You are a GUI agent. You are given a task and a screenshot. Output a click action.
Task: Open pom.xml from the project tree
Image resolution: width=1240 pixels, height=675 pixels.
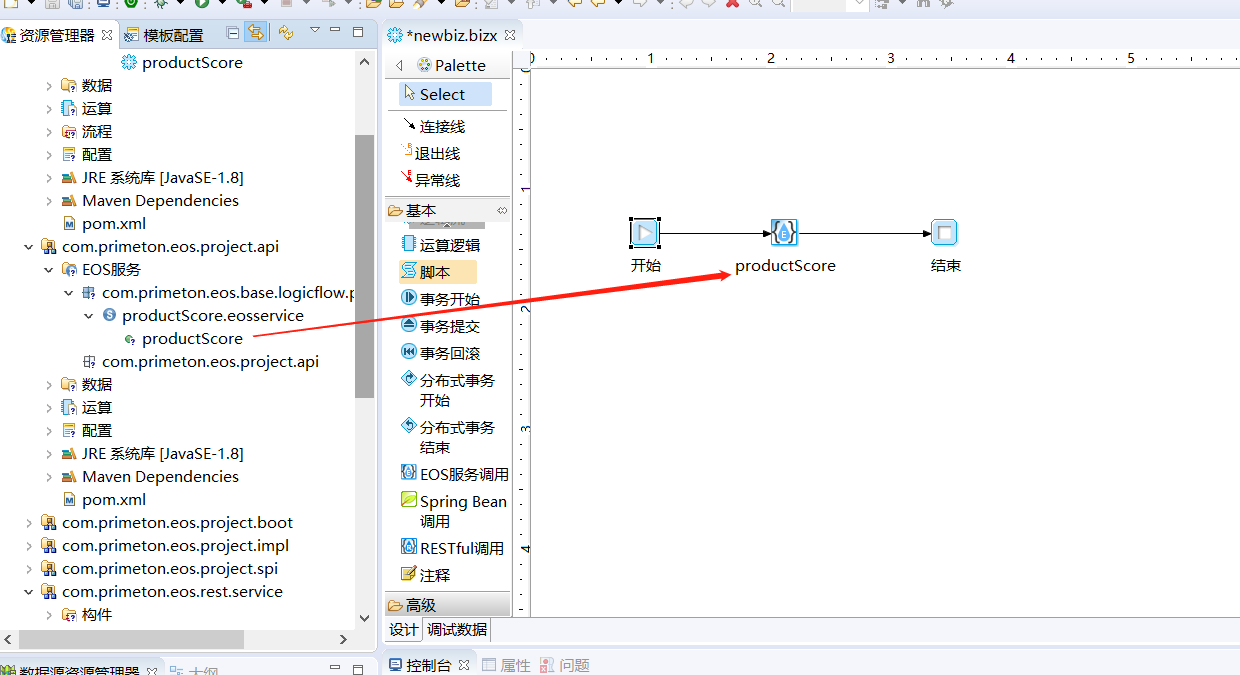pos(113,223)
